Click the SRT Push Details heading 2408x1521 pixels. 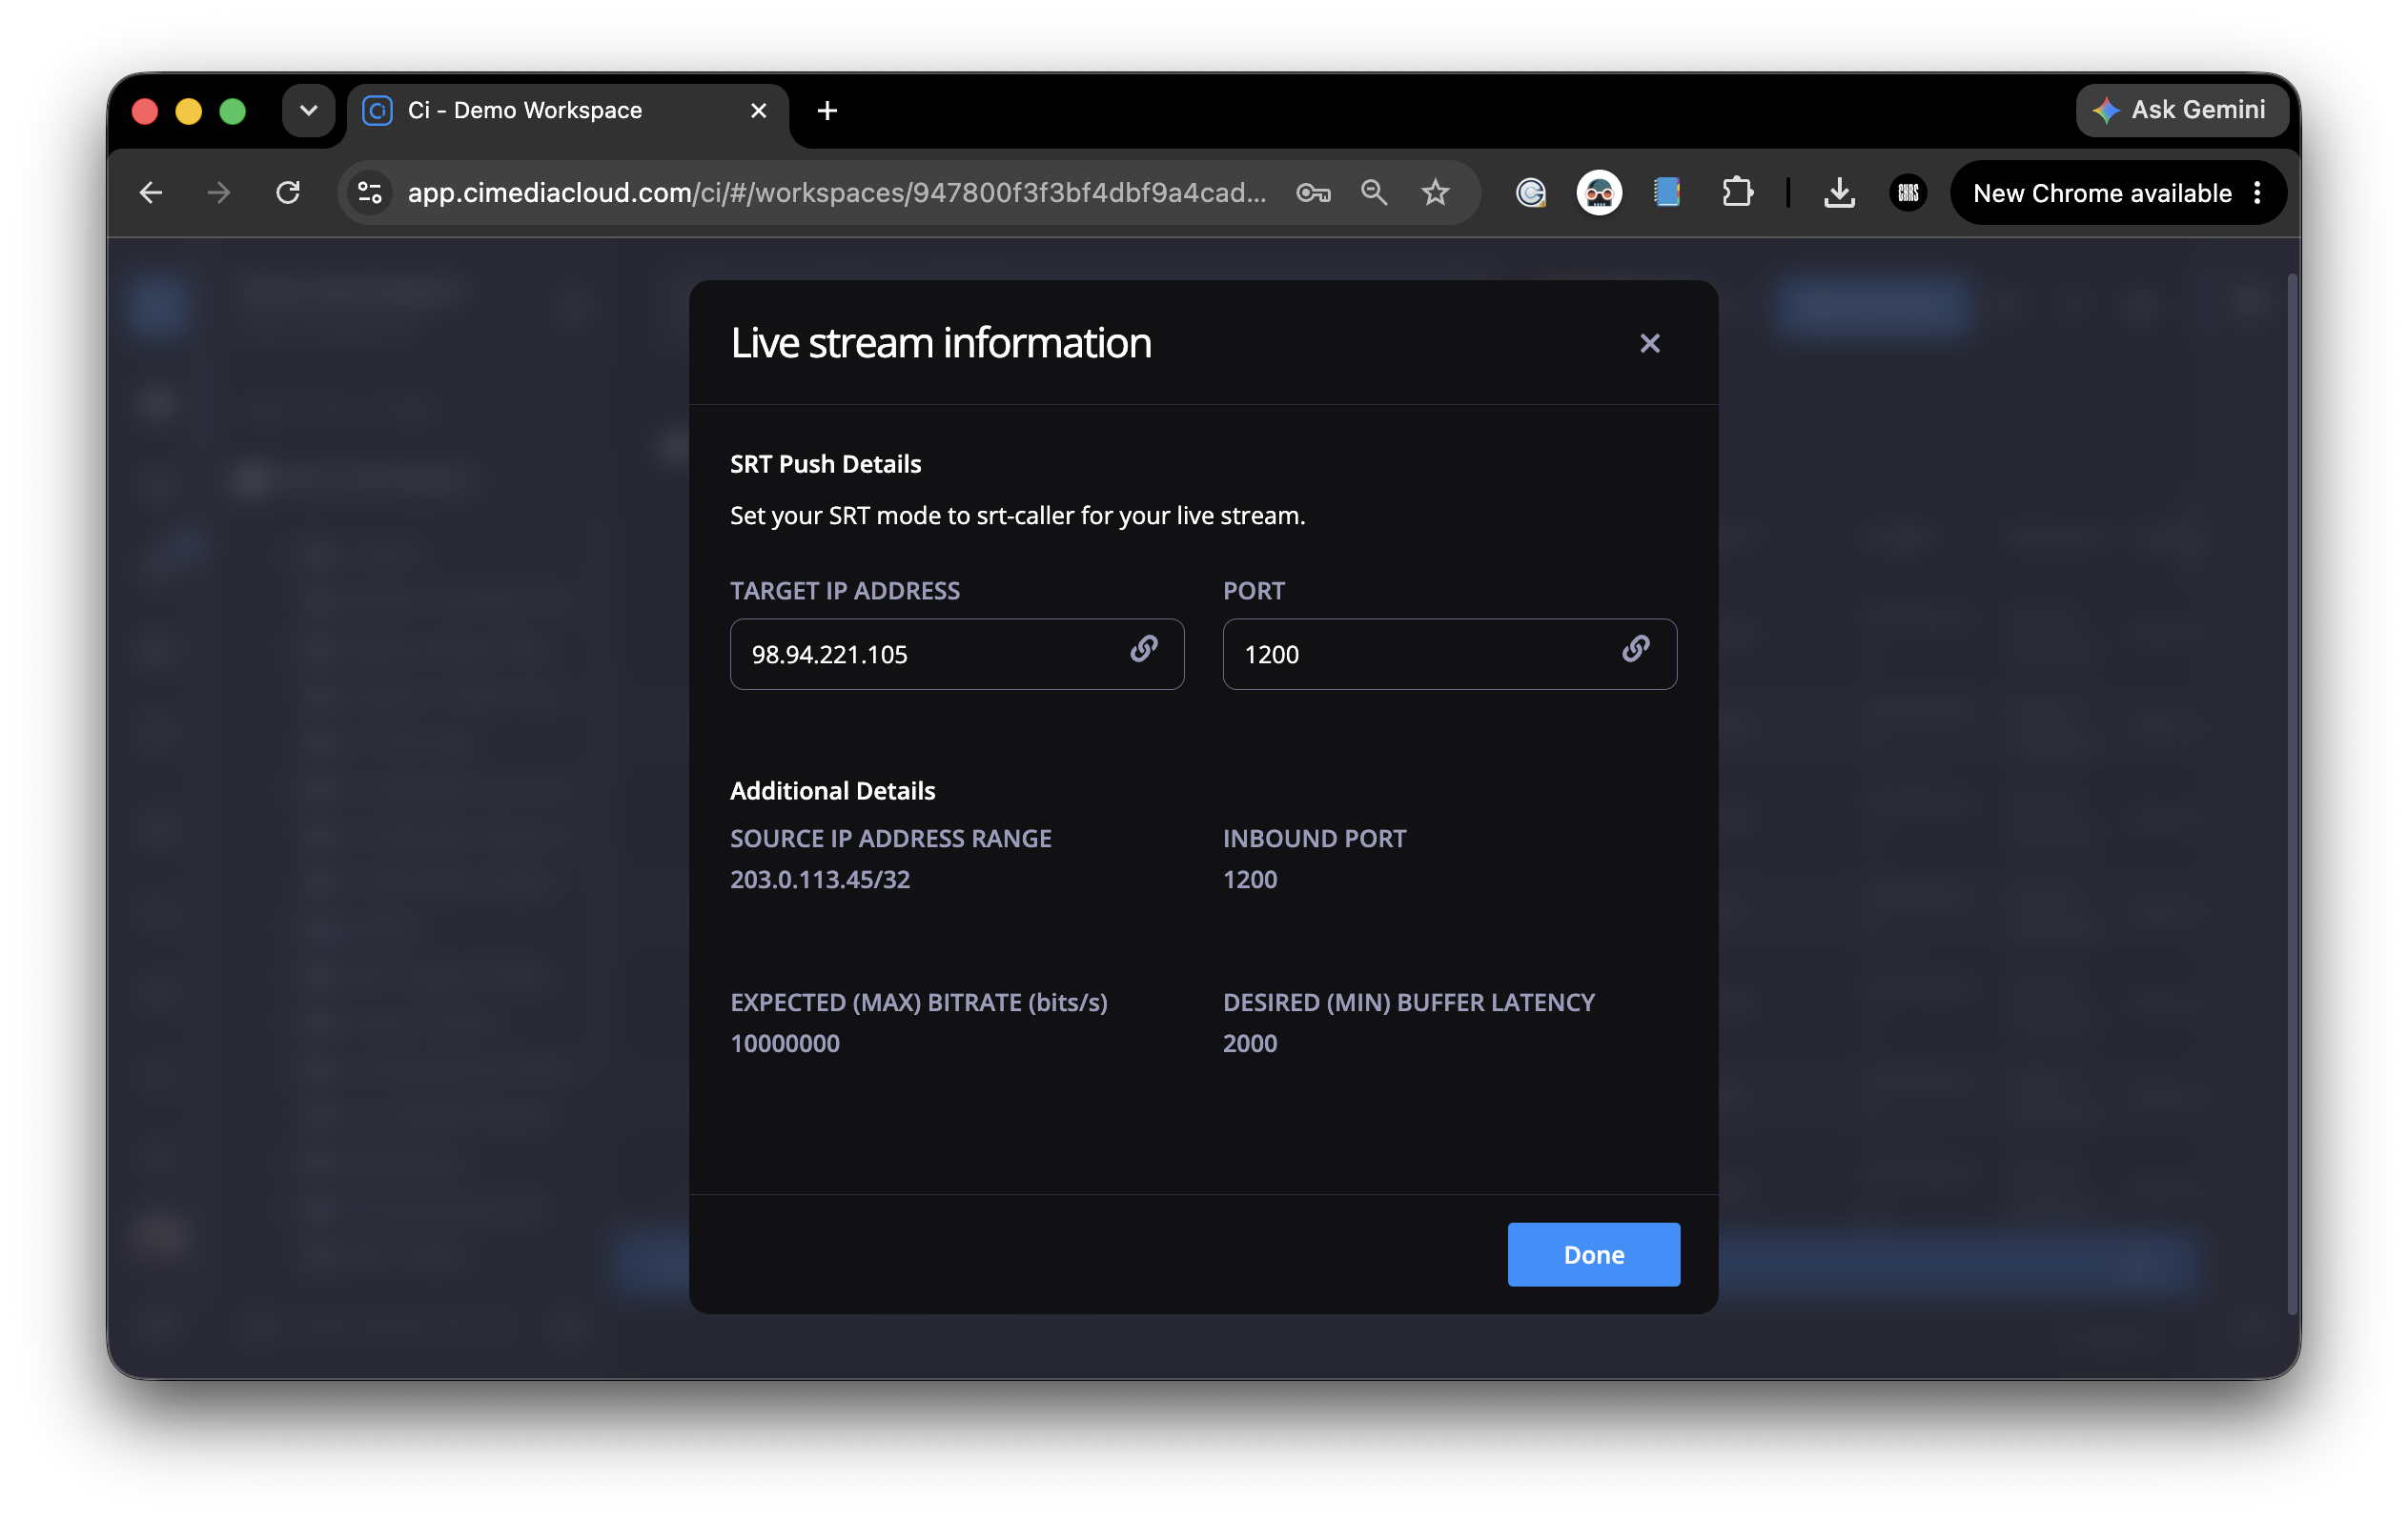point(825,463)
